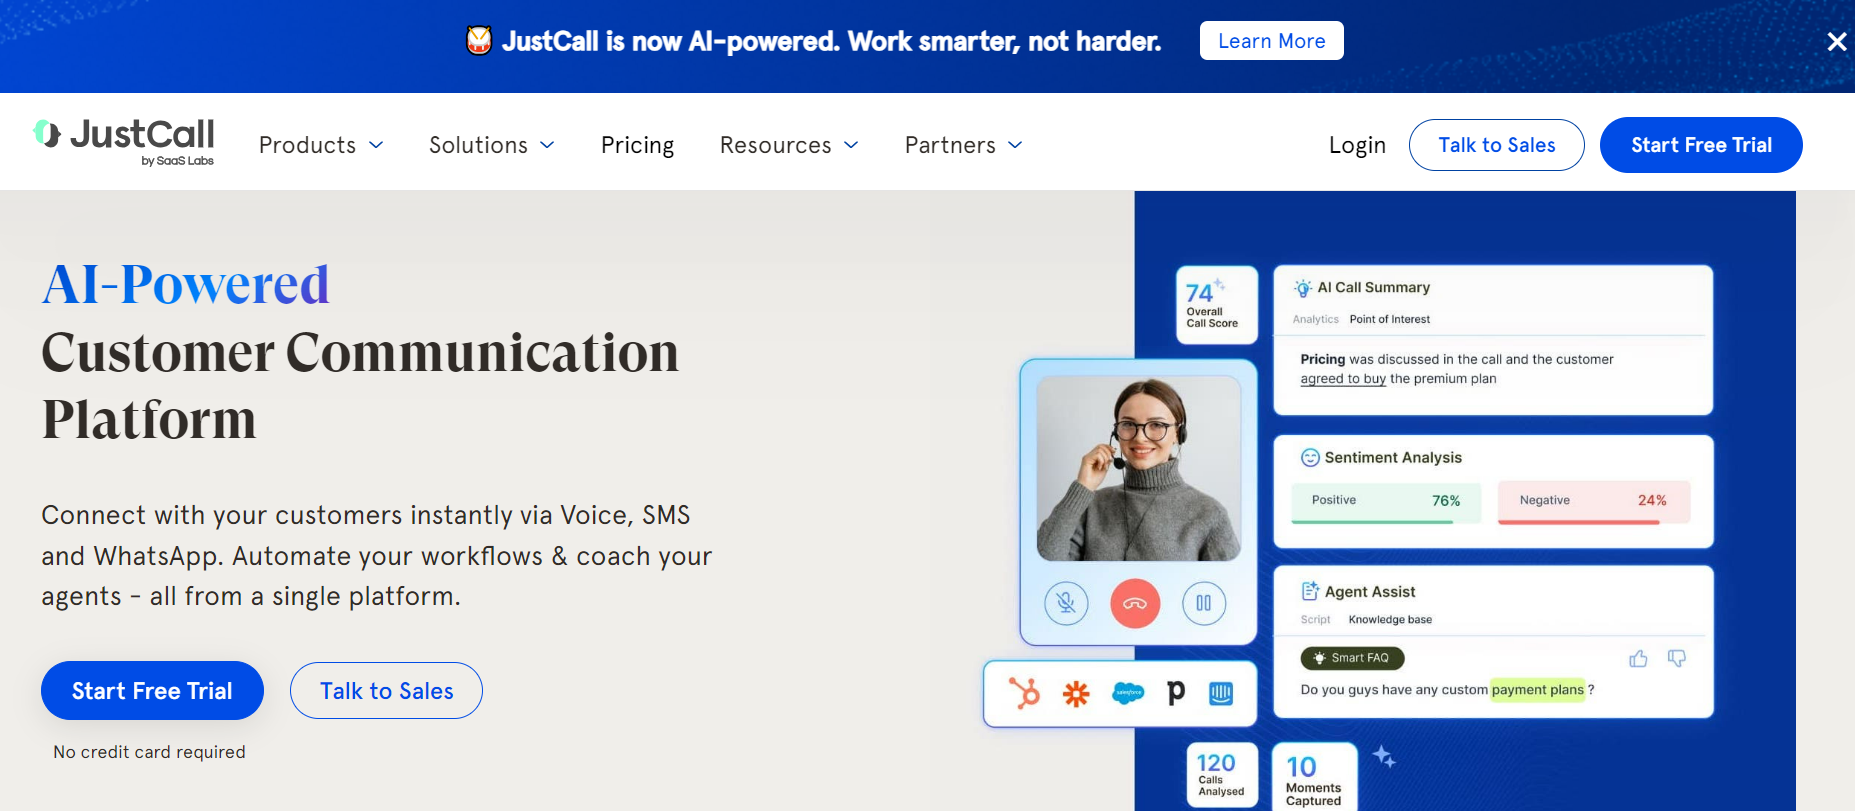
Task: Click the thumbs up icon in Agent Assist
Action: (x=1638, y=658)
